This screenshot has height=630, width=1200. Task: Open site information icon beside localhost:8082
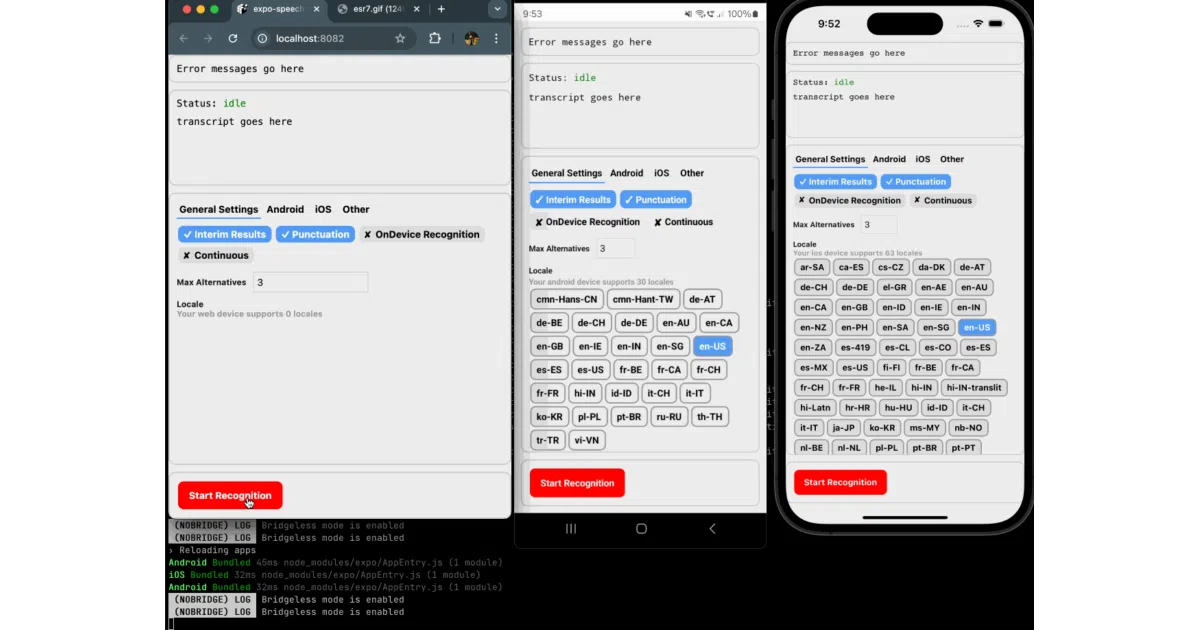[x=262, y=38]
